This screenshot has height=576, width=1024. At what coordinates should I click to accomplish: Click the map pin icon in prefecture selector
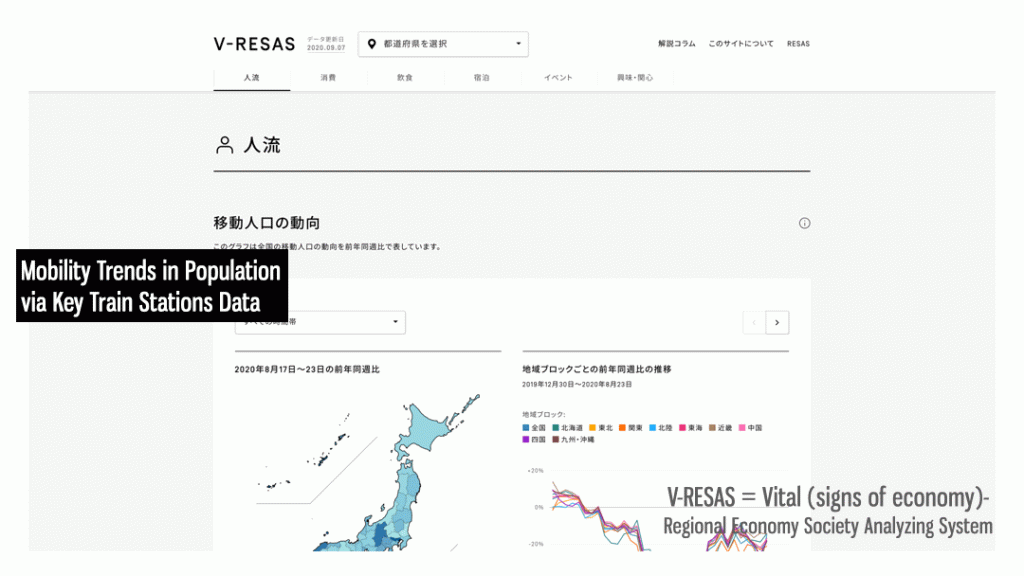click(x=370, y=43)
